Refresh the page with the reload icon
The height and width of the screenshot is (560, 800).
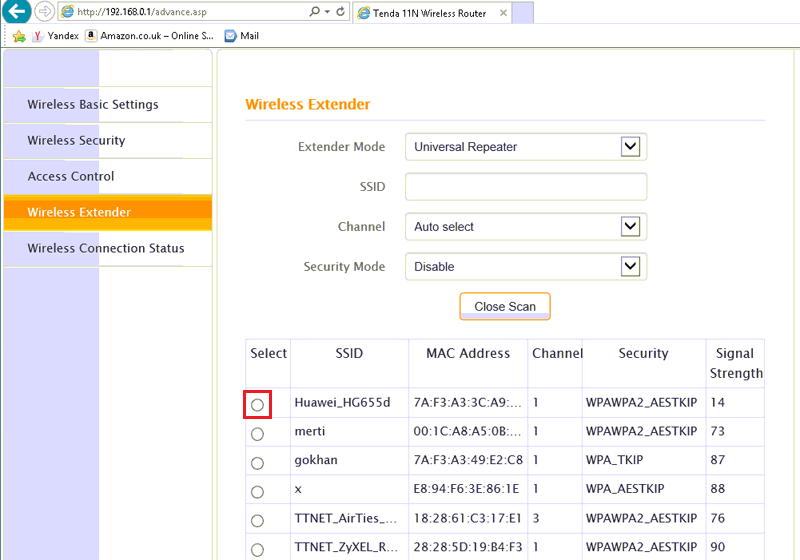341,12
